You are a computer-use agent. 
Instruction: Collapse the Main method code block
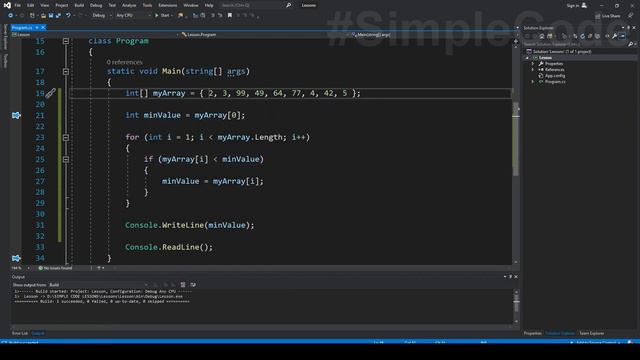[66, 71]
